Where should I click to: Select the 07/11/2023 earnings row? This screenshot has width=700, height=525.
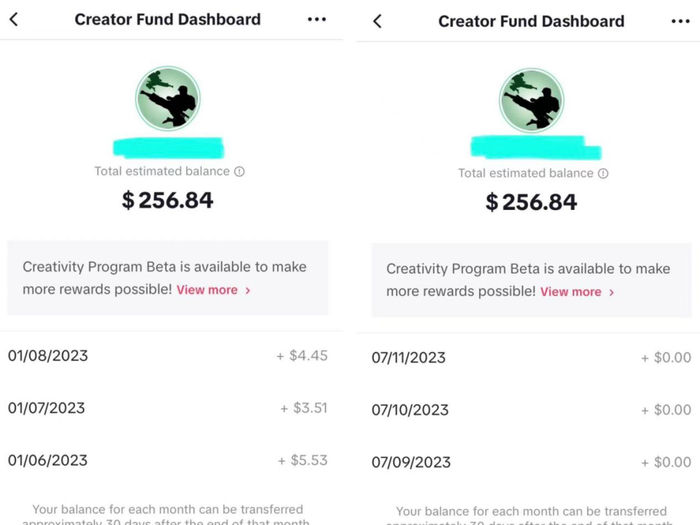pos(531,357)
